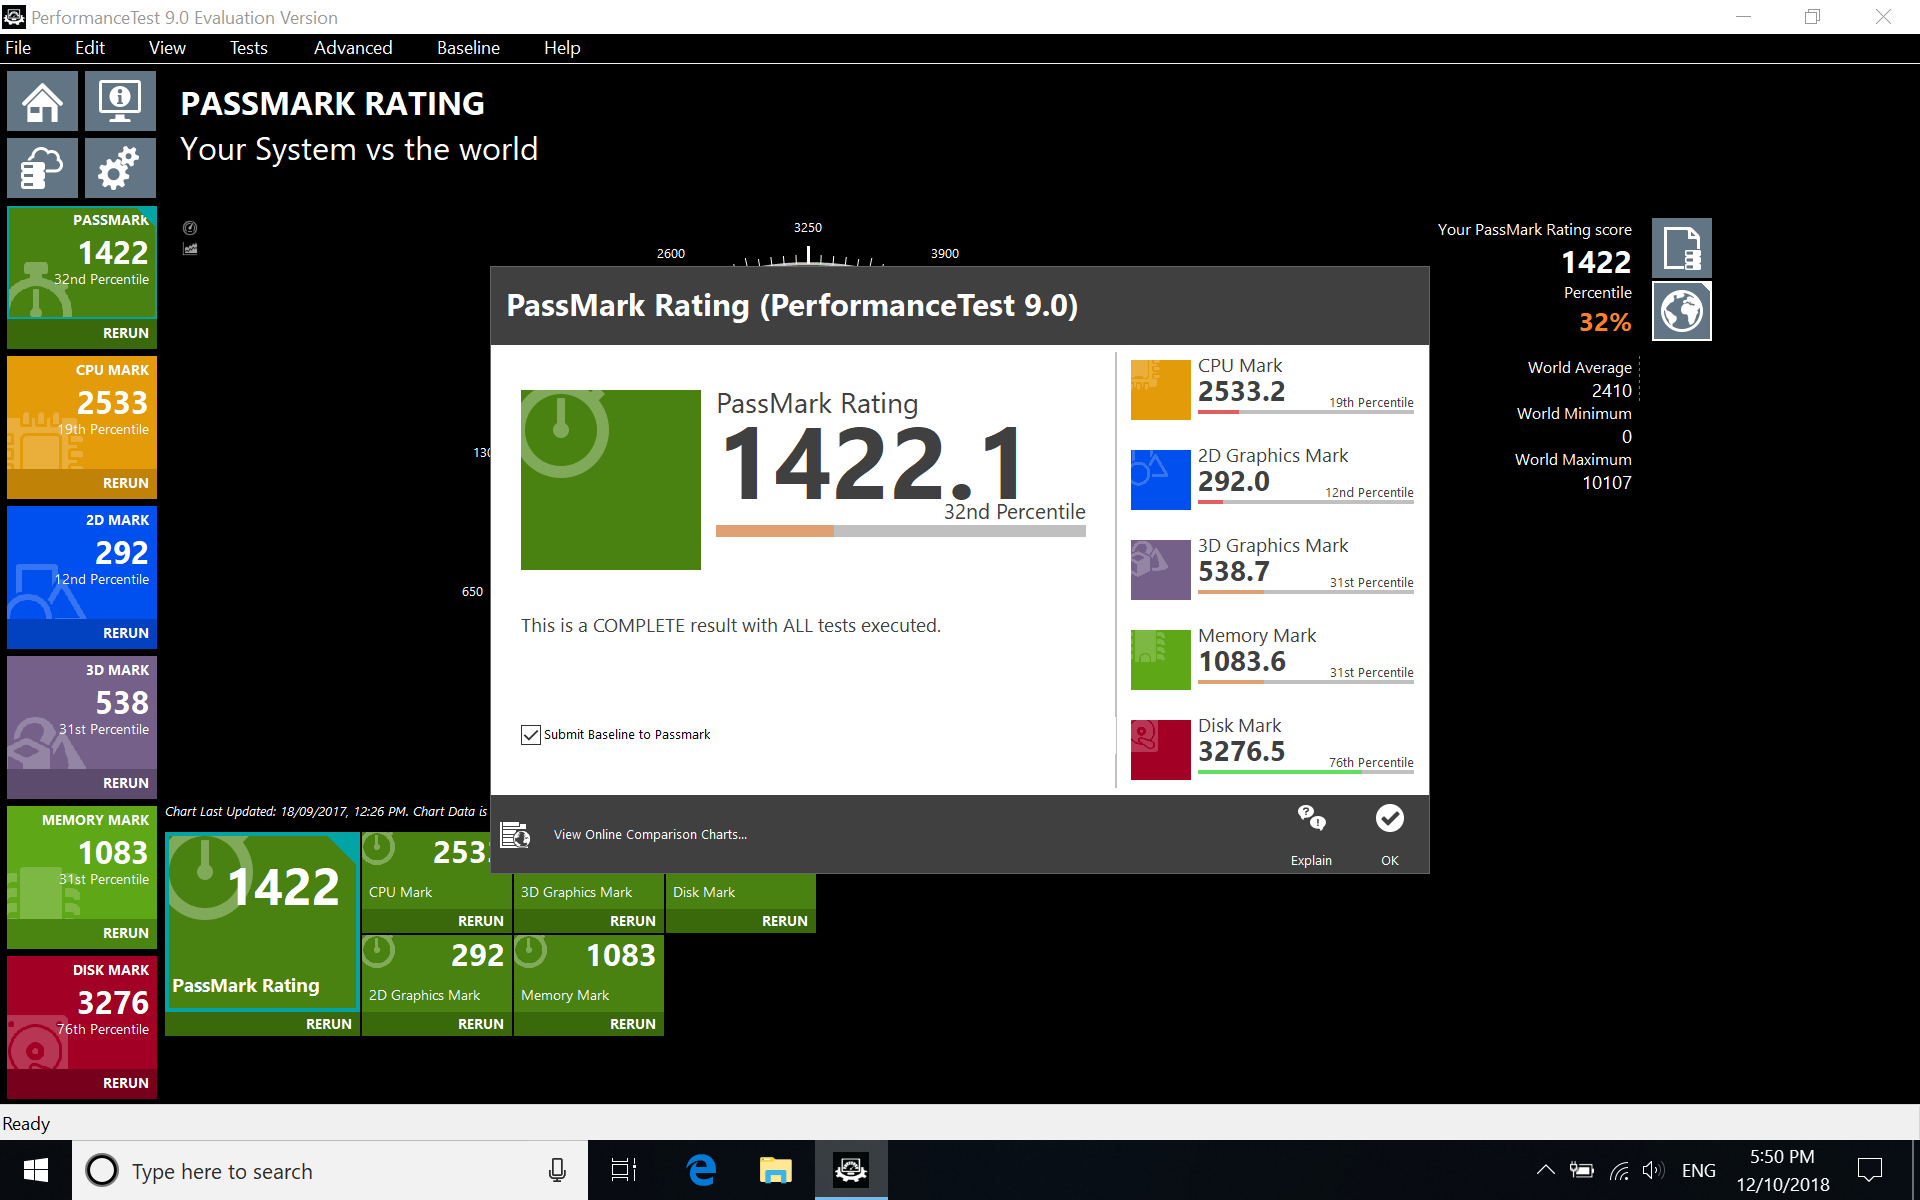Open the cloud baseline management icon

[x=42, y=168]
